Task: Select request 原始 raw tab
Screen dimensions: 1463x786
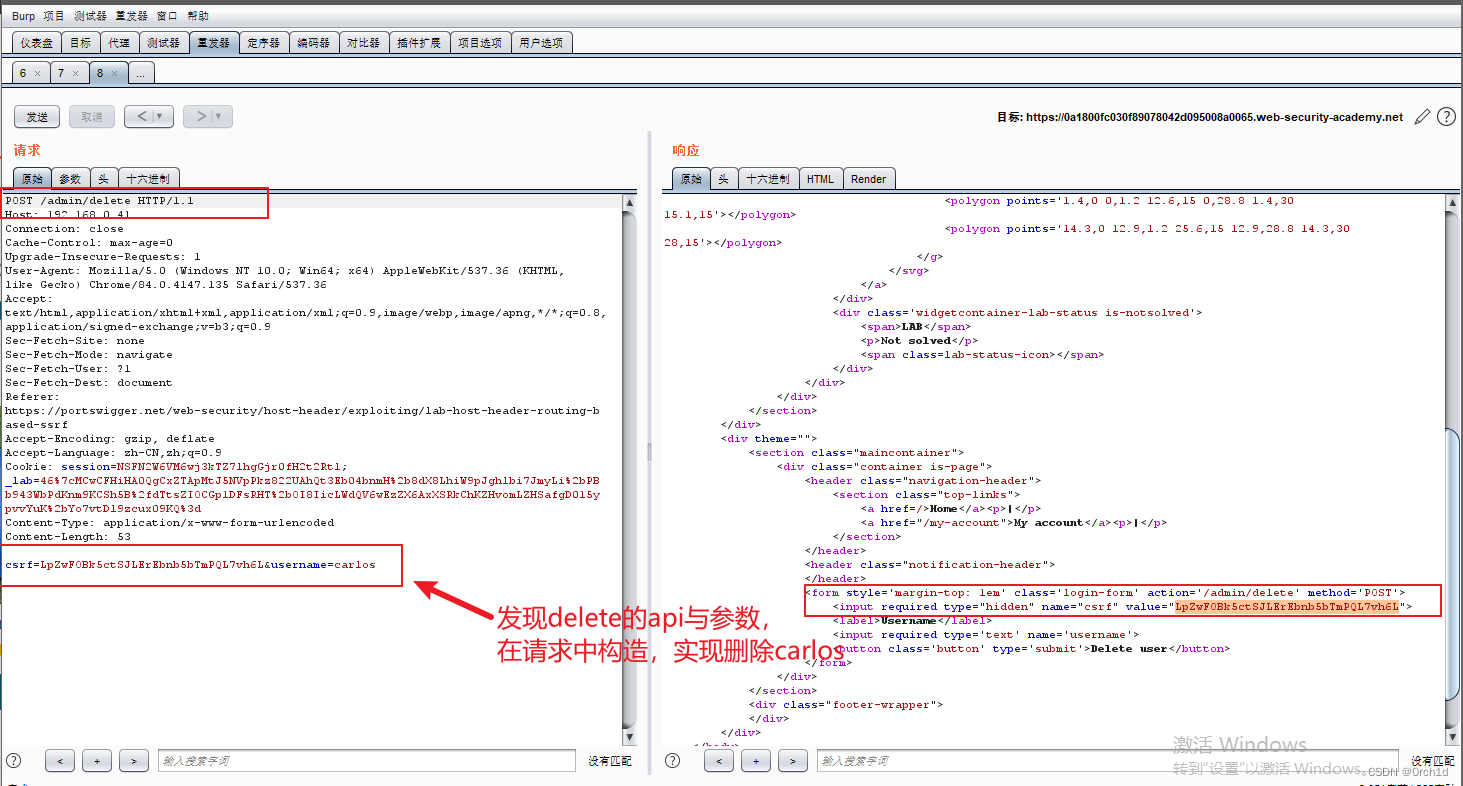Action: coord(33,179)
